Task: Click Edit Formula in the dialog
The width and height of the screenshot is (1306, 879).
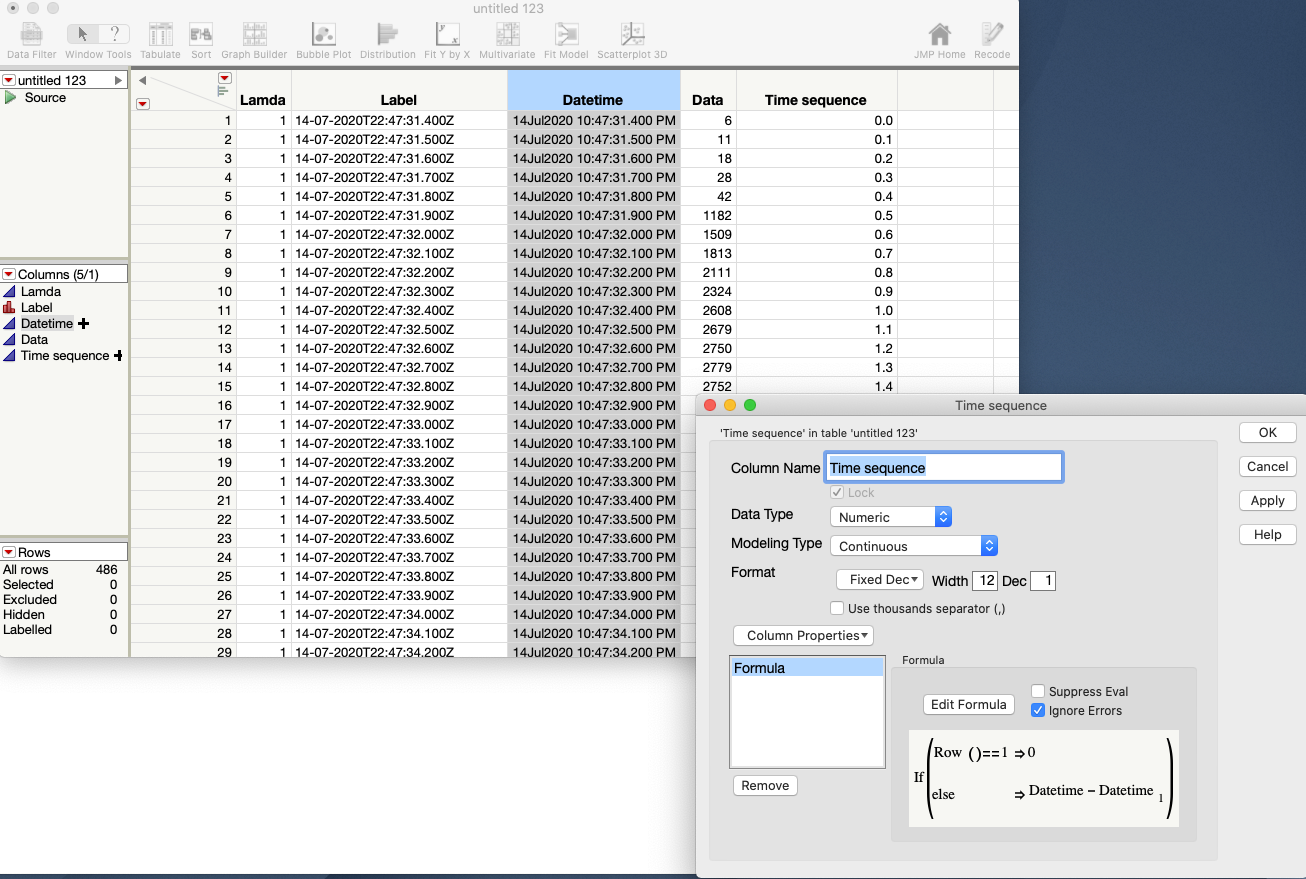Action: coord(968,704)
